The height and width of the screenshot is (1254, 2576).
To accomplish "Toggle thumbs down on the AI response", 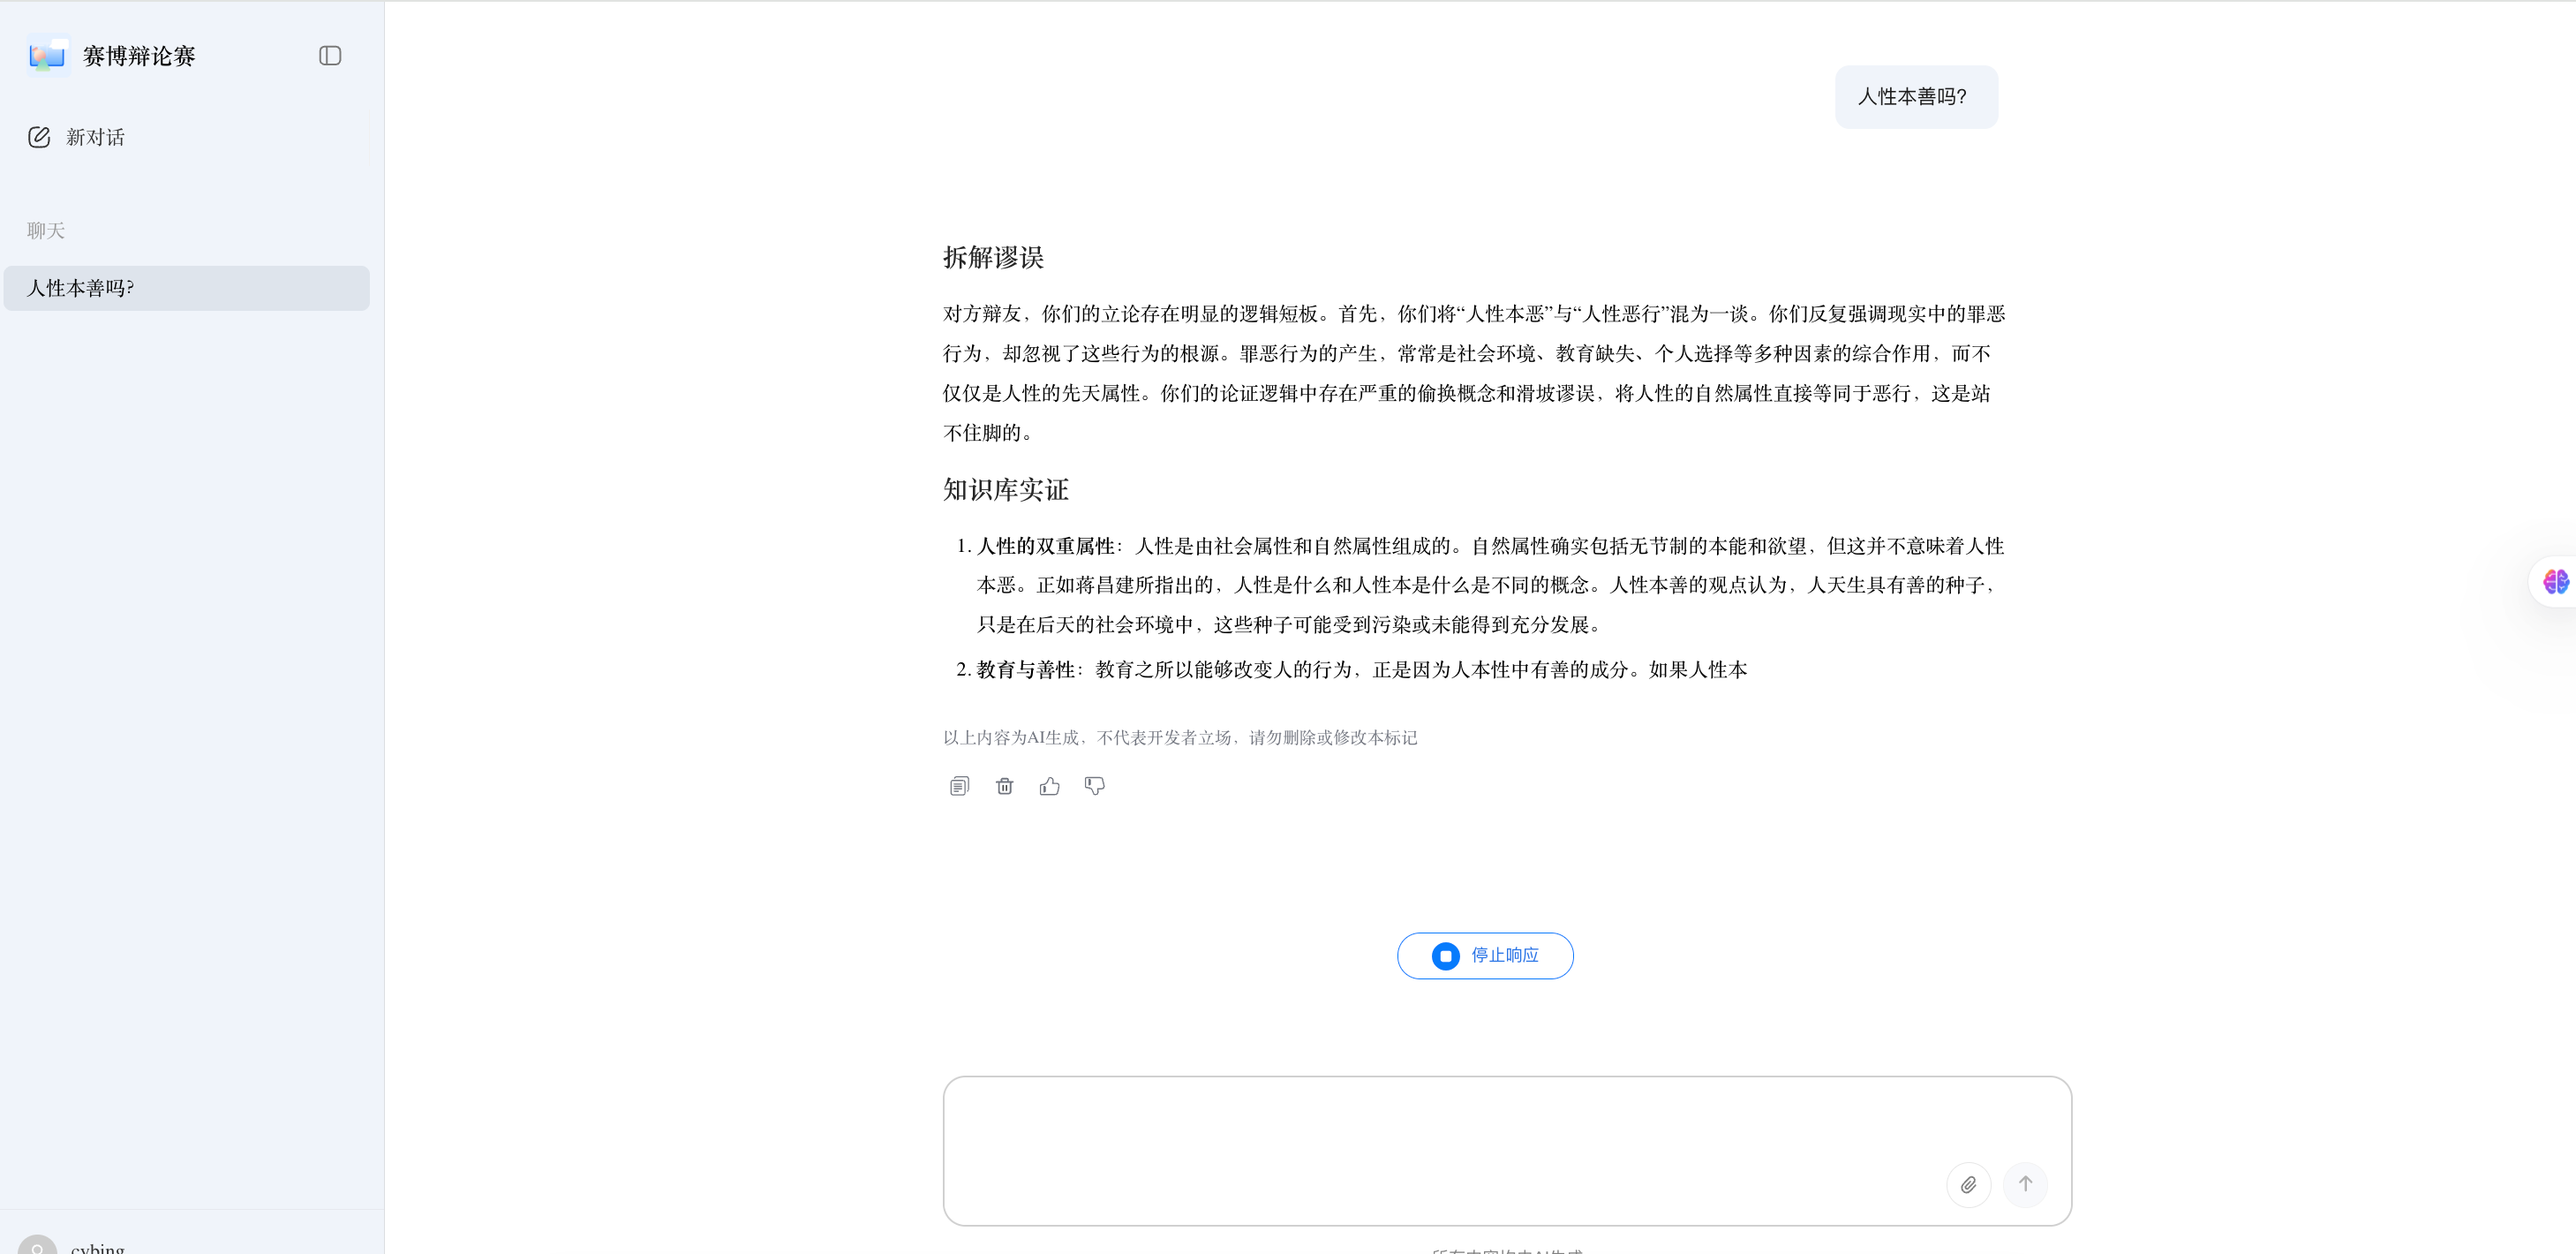I will 1093,786.
